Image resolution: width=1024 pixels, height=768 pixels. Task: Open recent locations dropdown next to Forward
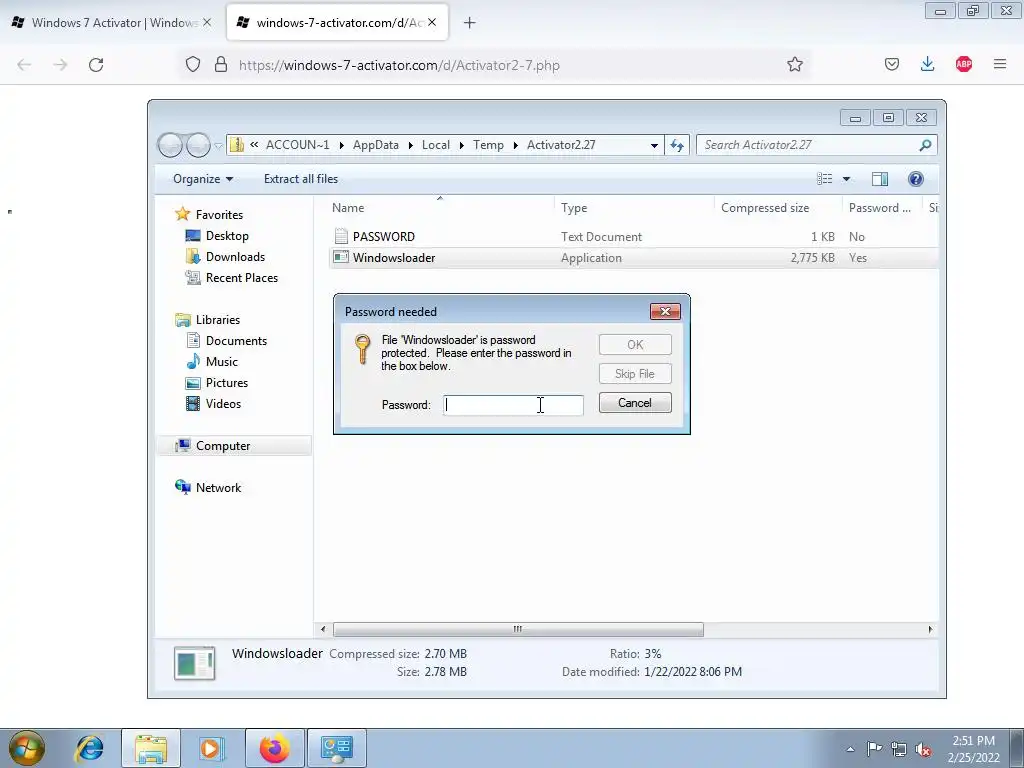[x=218, y=146]
